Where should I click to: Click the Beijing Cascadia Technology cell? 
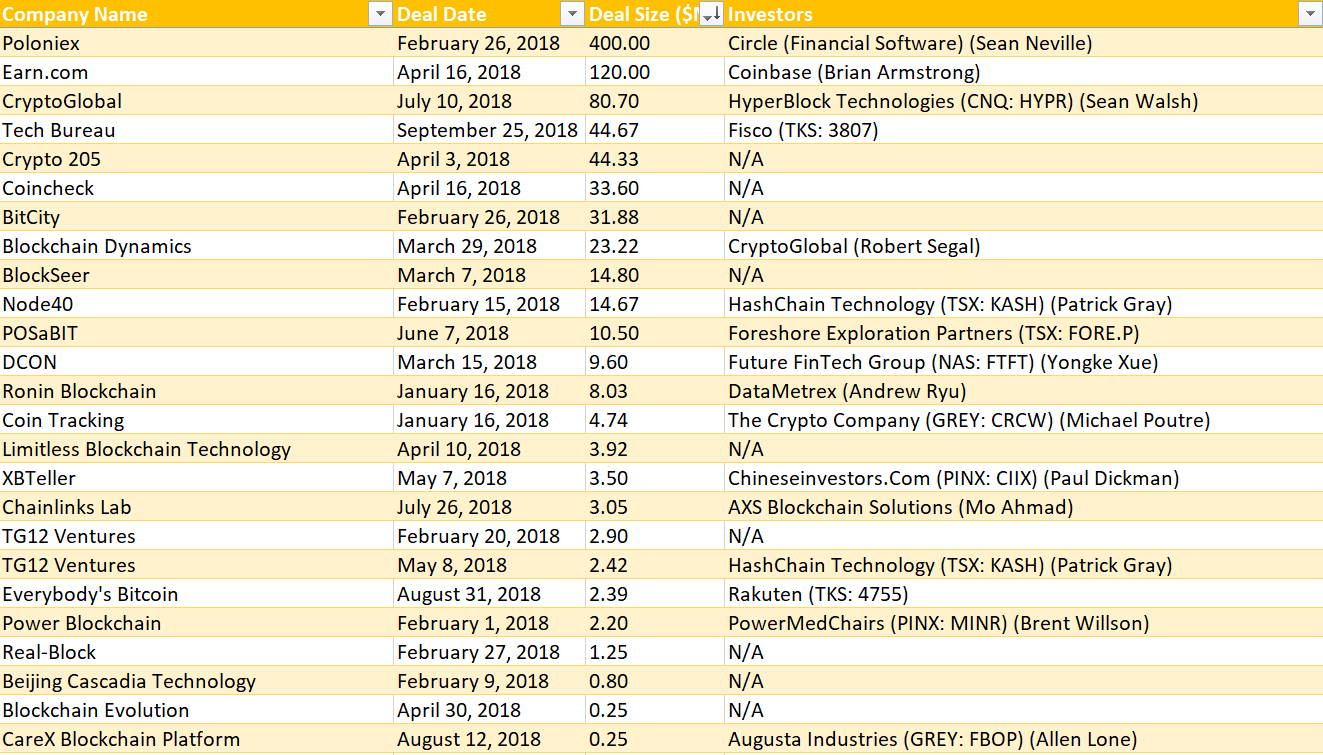point(197,681)
